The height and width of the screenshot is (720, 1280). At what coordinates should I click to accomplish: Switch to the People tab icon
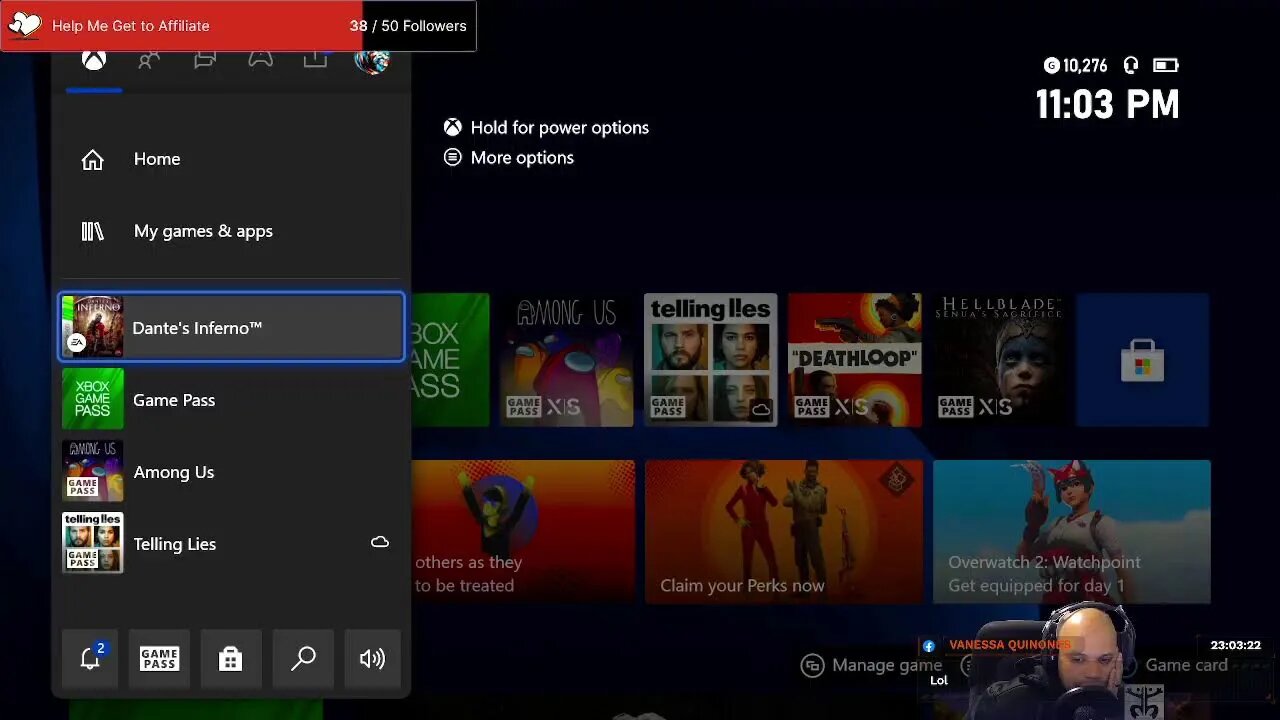point(149,61)
